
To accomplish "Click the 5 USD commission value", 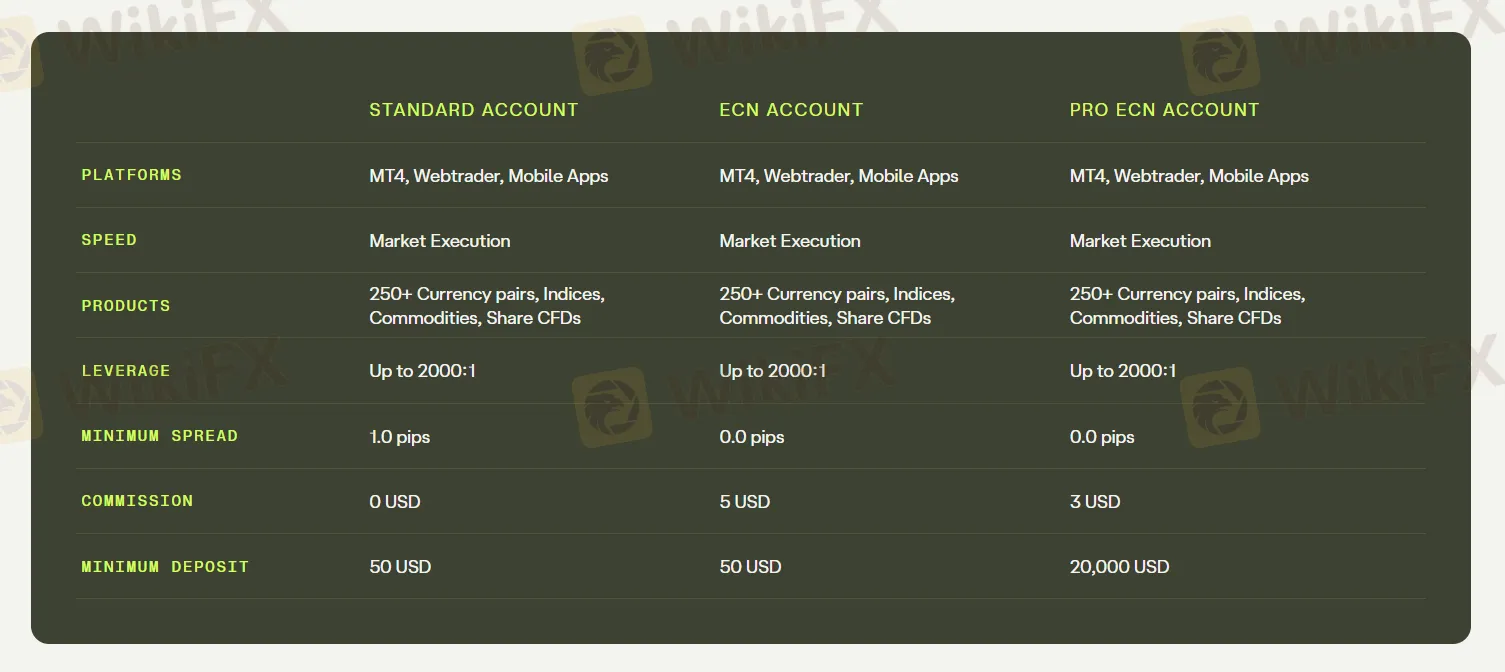I will click(744, 502).
